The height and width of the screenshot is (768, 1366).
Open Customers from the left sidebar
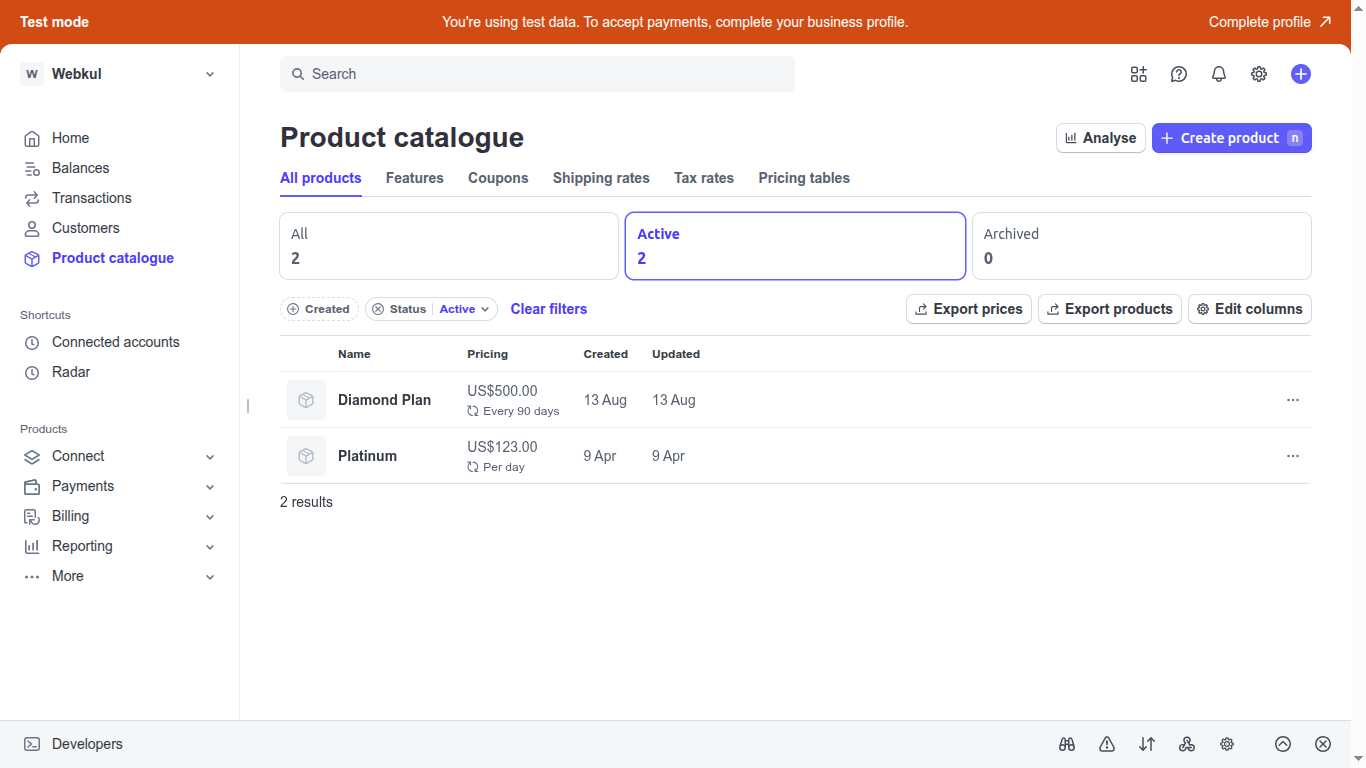tap(86, 228)
